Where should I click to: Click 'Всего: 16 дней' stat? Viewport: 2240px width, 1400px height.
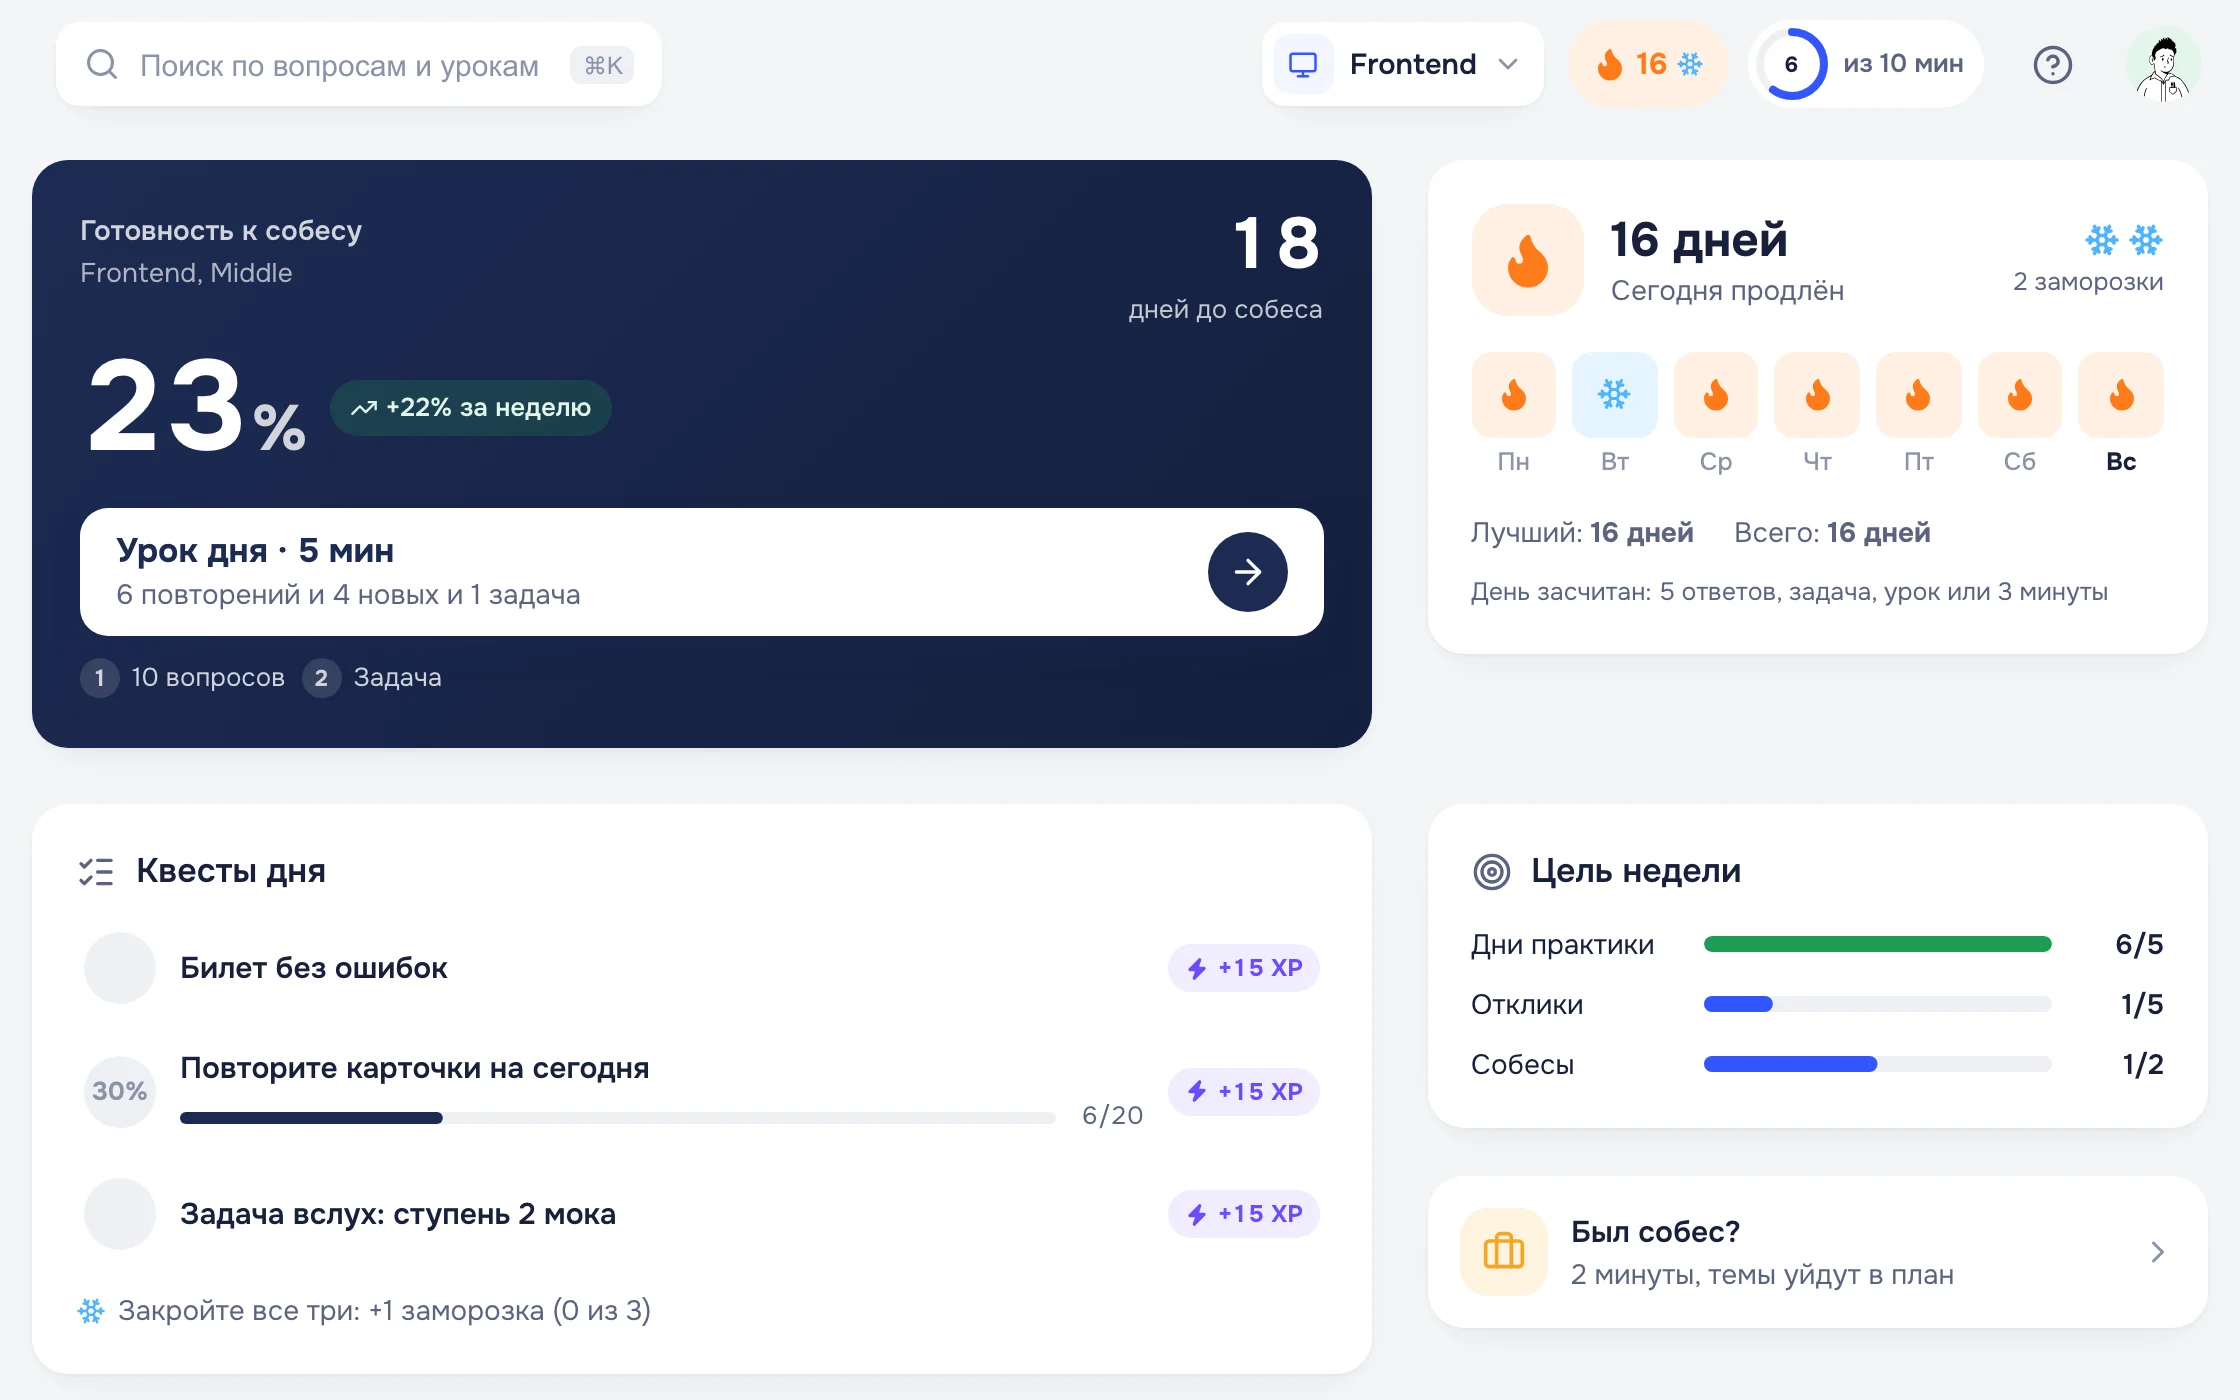1832,532
